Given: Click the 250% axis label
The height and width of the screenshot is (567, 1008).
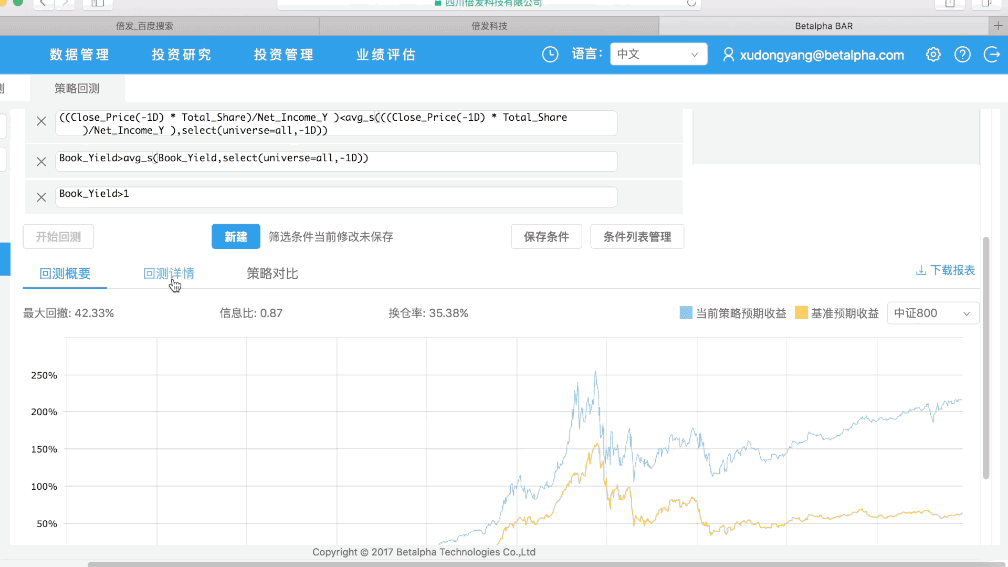Looking at the screenshot, I should point(44,375).
